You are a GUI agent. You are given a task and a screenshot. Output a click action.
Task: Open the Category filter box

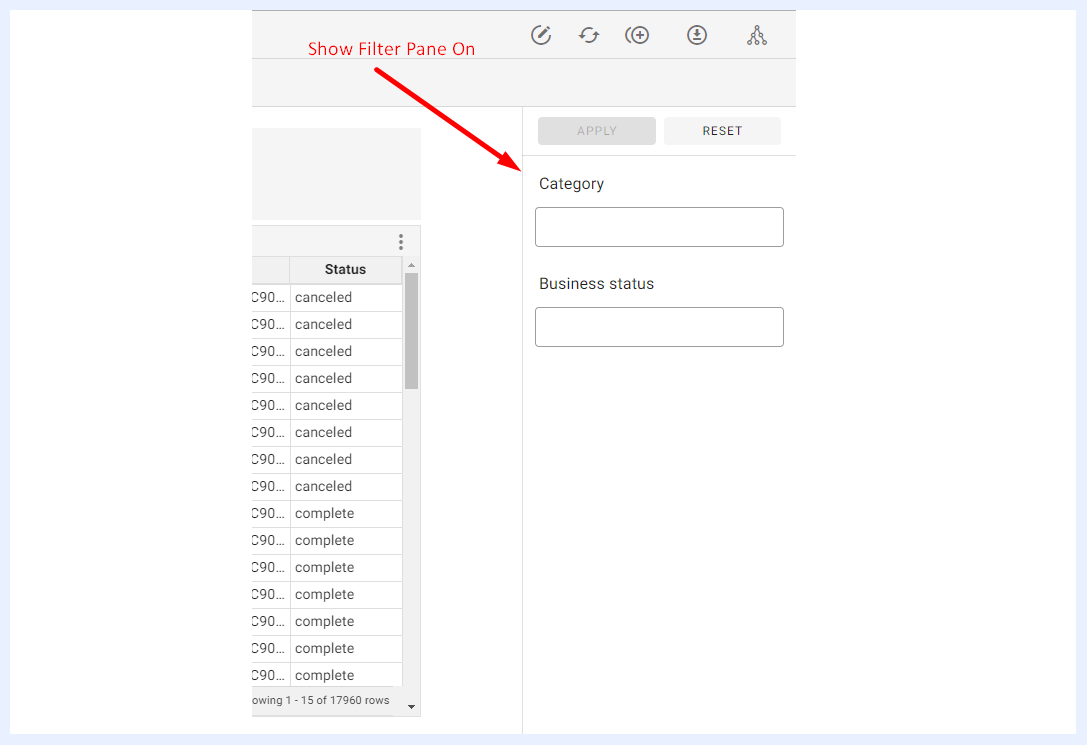coord(659,227)
